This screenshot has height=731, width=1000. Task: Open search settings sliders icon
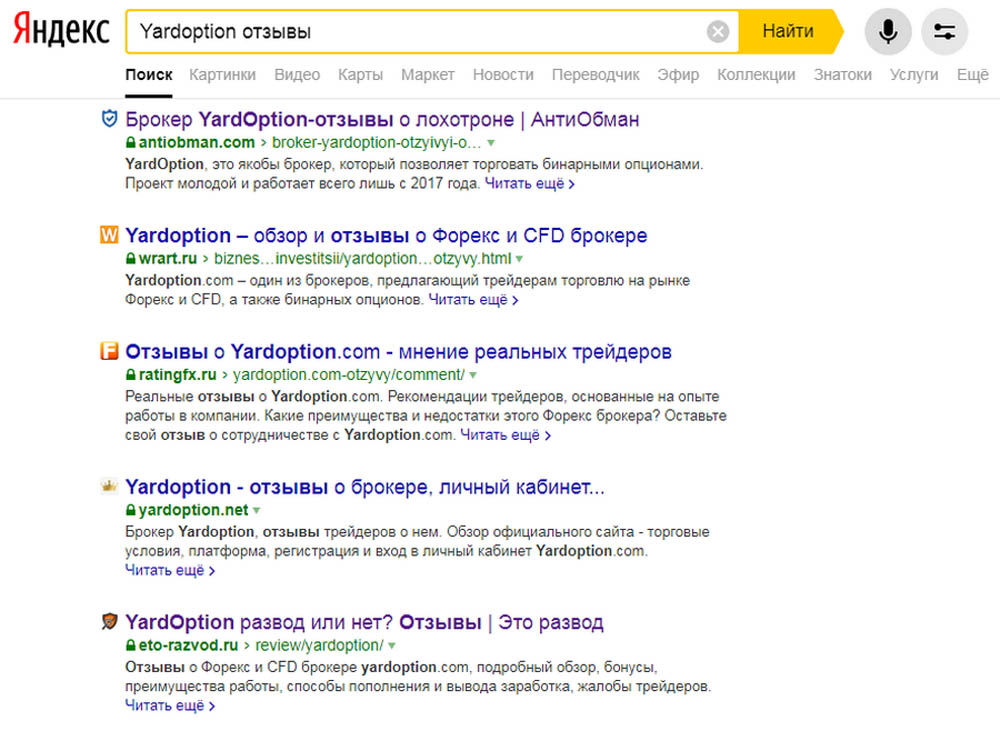pos(945,31)
